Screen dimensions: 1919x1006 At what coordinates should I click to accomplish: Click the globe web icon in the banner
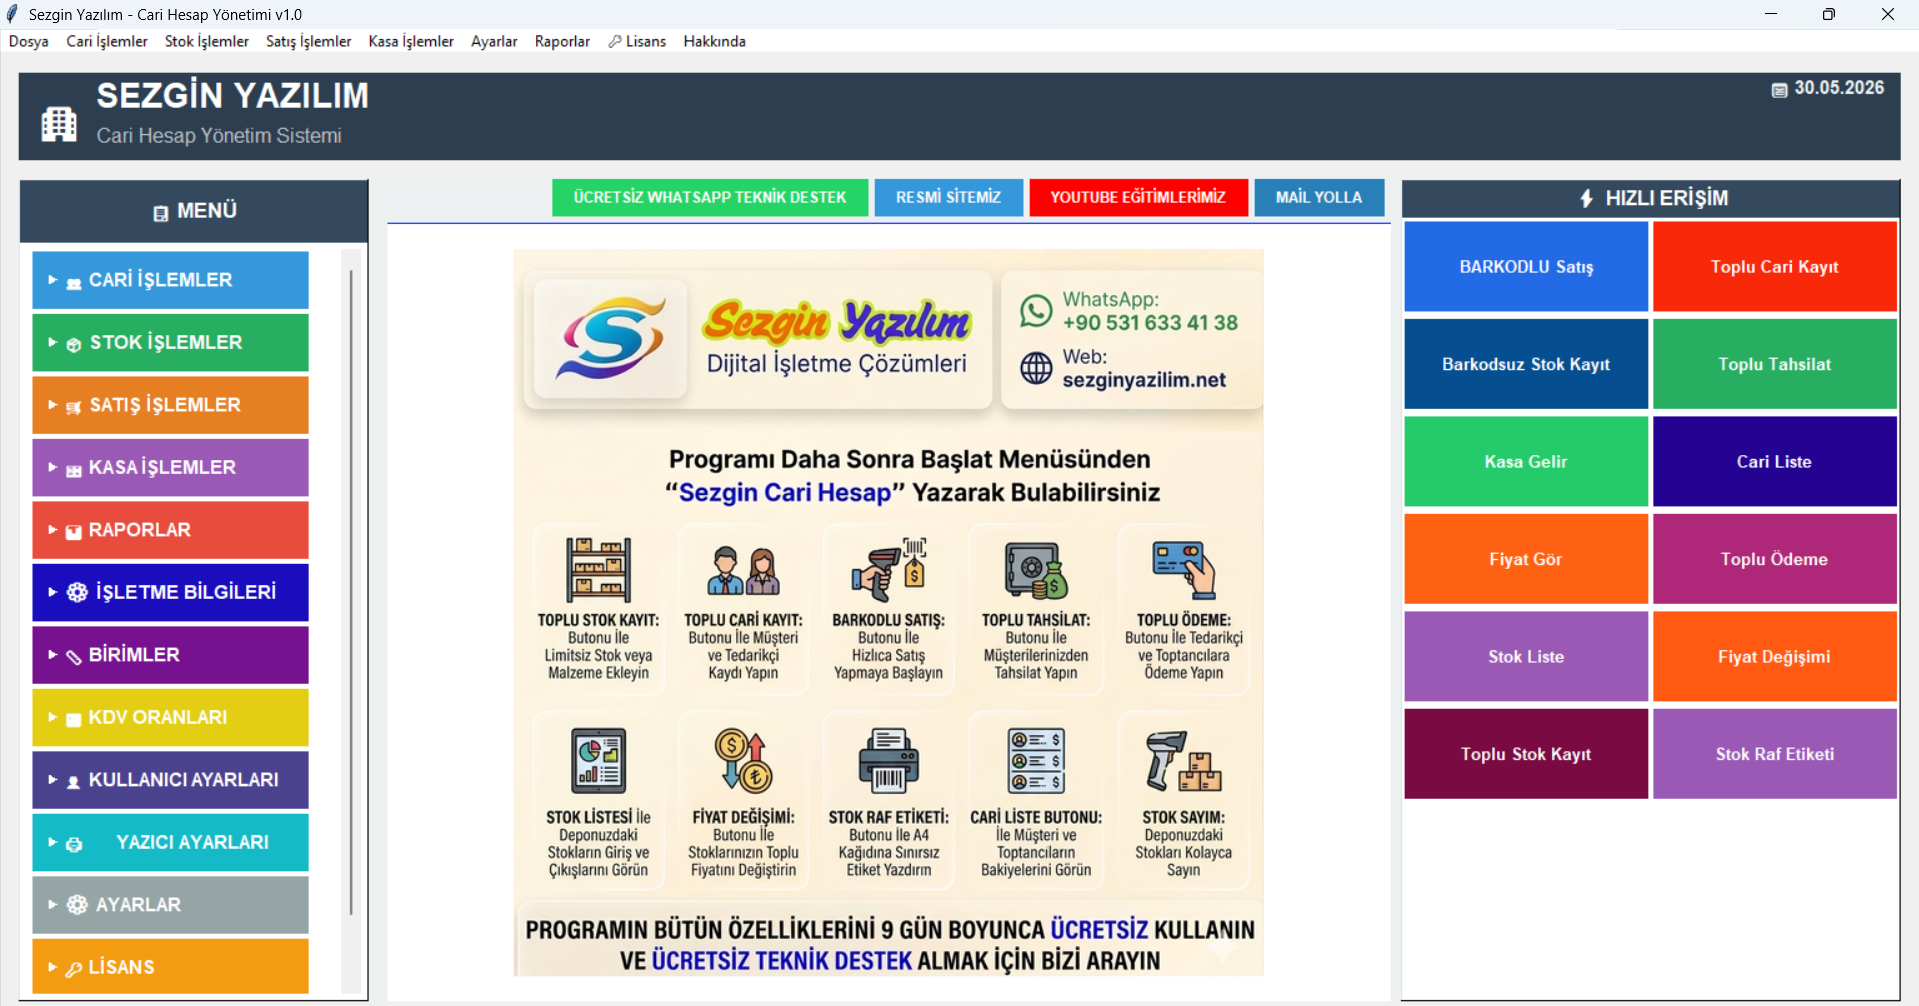pyautogui.click(x=1036, y=368)
